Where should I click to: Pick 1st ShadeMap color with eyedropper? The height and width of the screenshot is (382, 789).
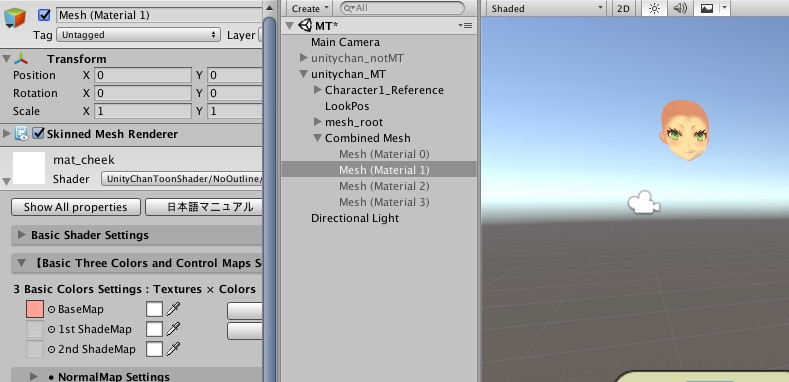(x=173, y=329)
